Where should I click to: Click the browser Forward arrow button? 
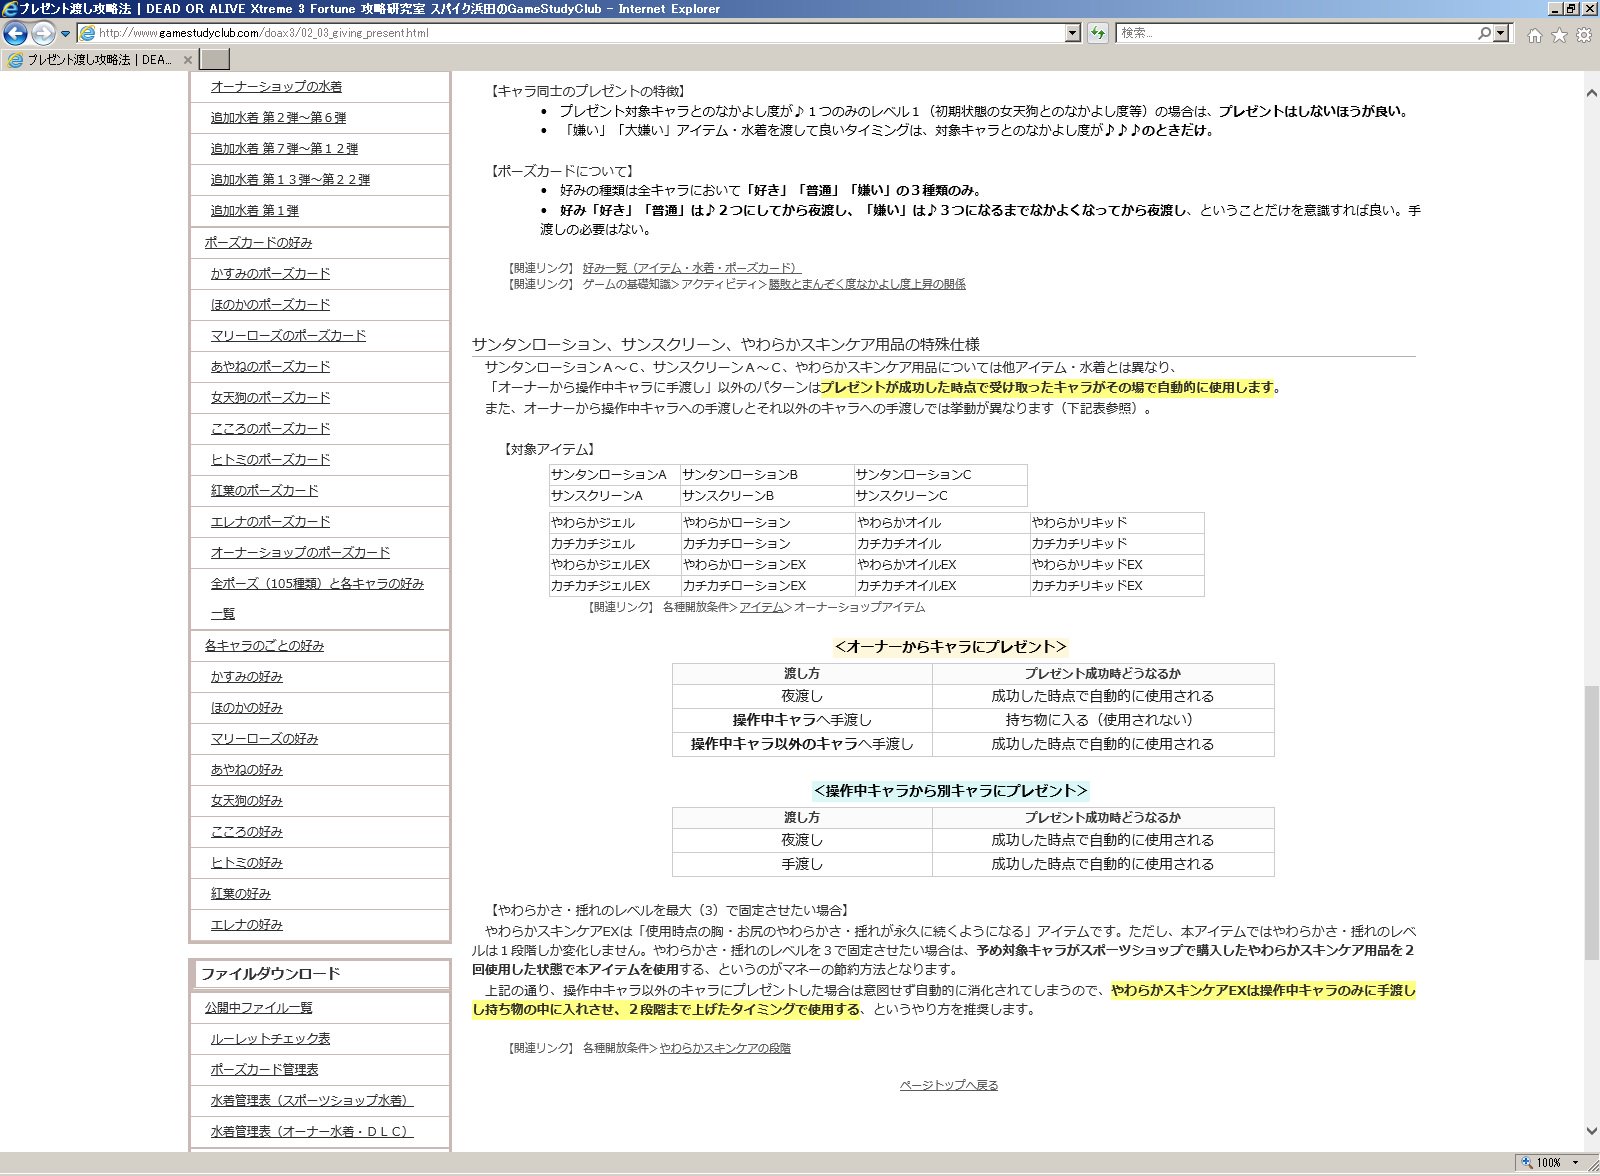pyautogui.click(x=43, y=33)
